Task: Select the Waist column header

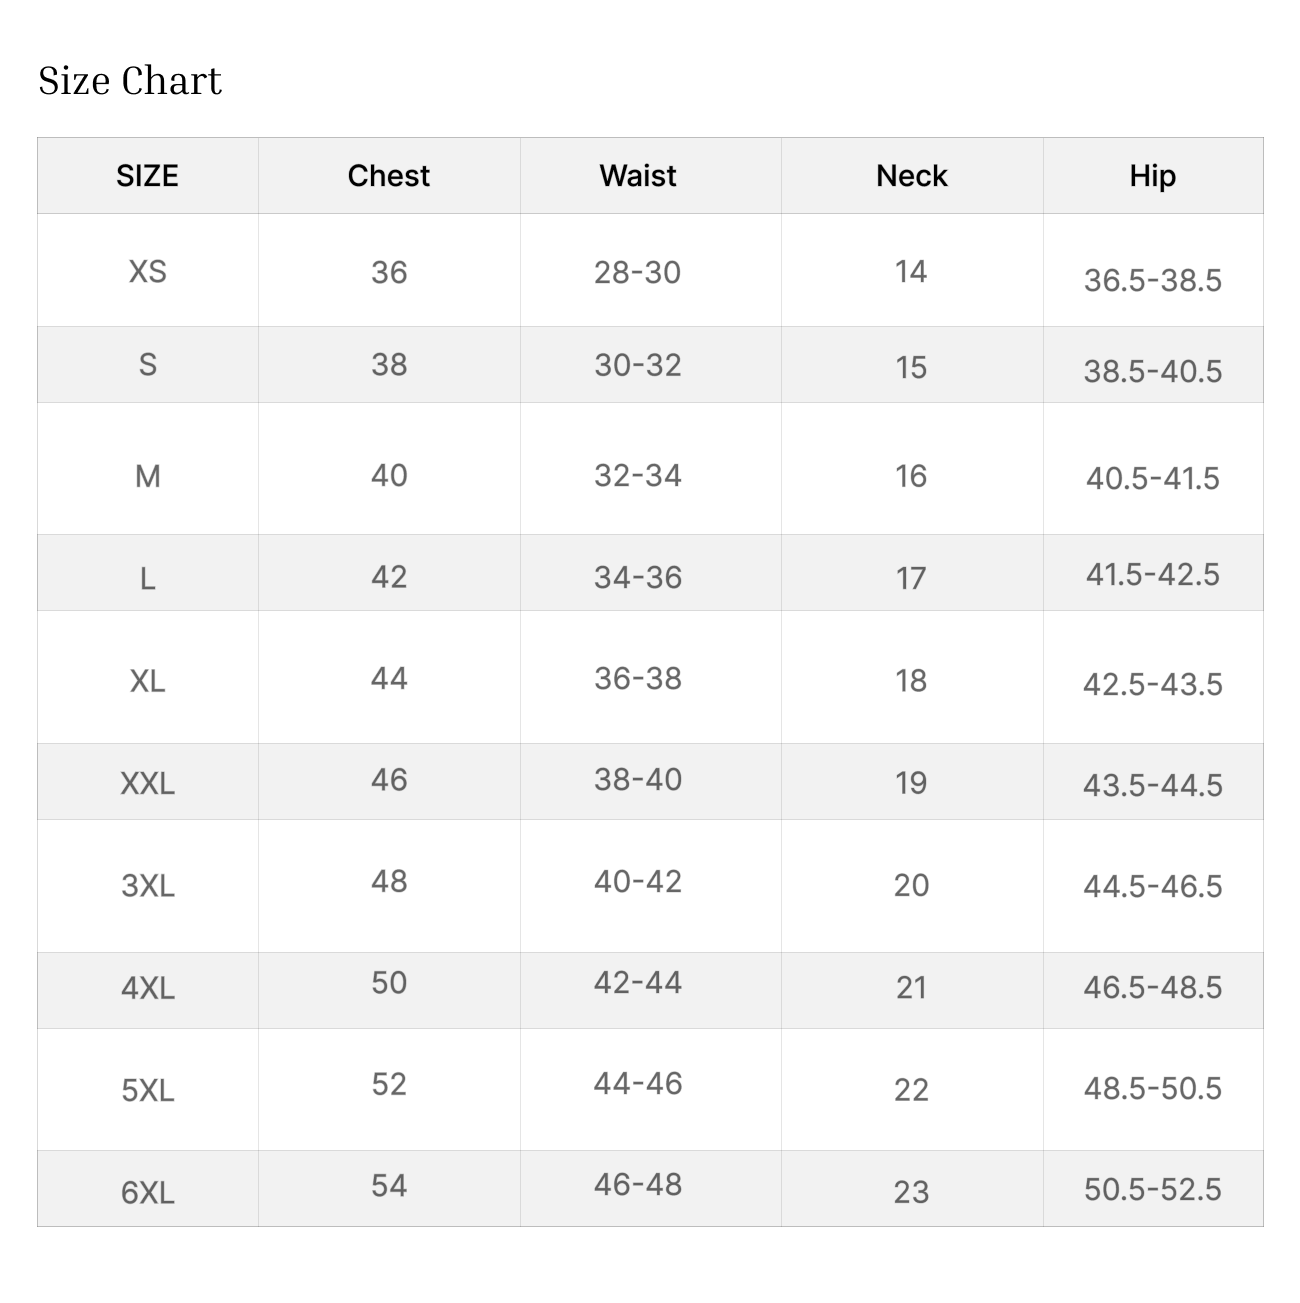Action: [x=638, y=176]
